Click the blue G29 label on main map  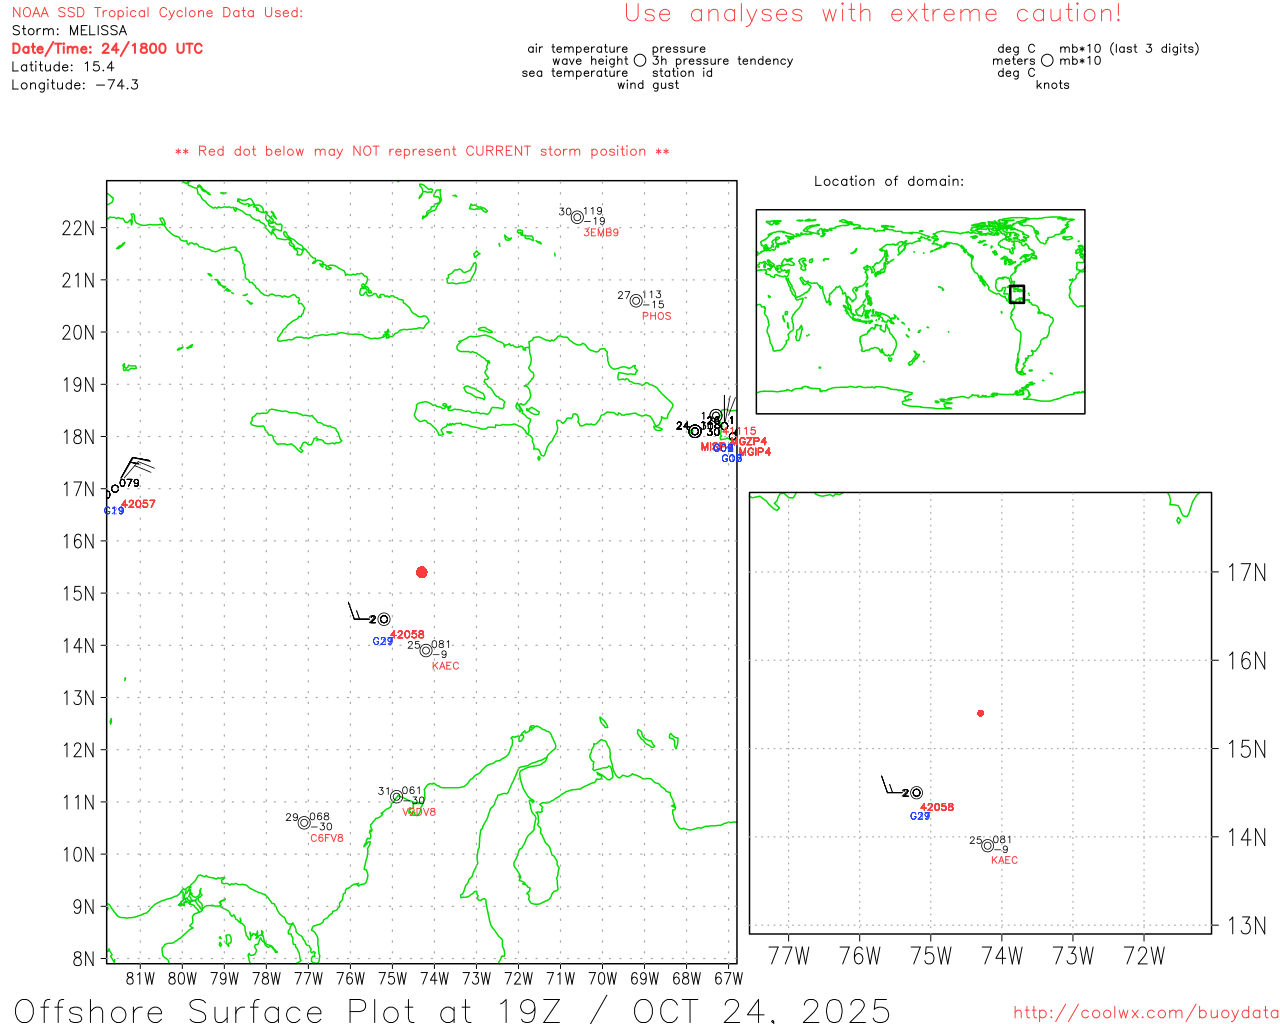(383, 641)
